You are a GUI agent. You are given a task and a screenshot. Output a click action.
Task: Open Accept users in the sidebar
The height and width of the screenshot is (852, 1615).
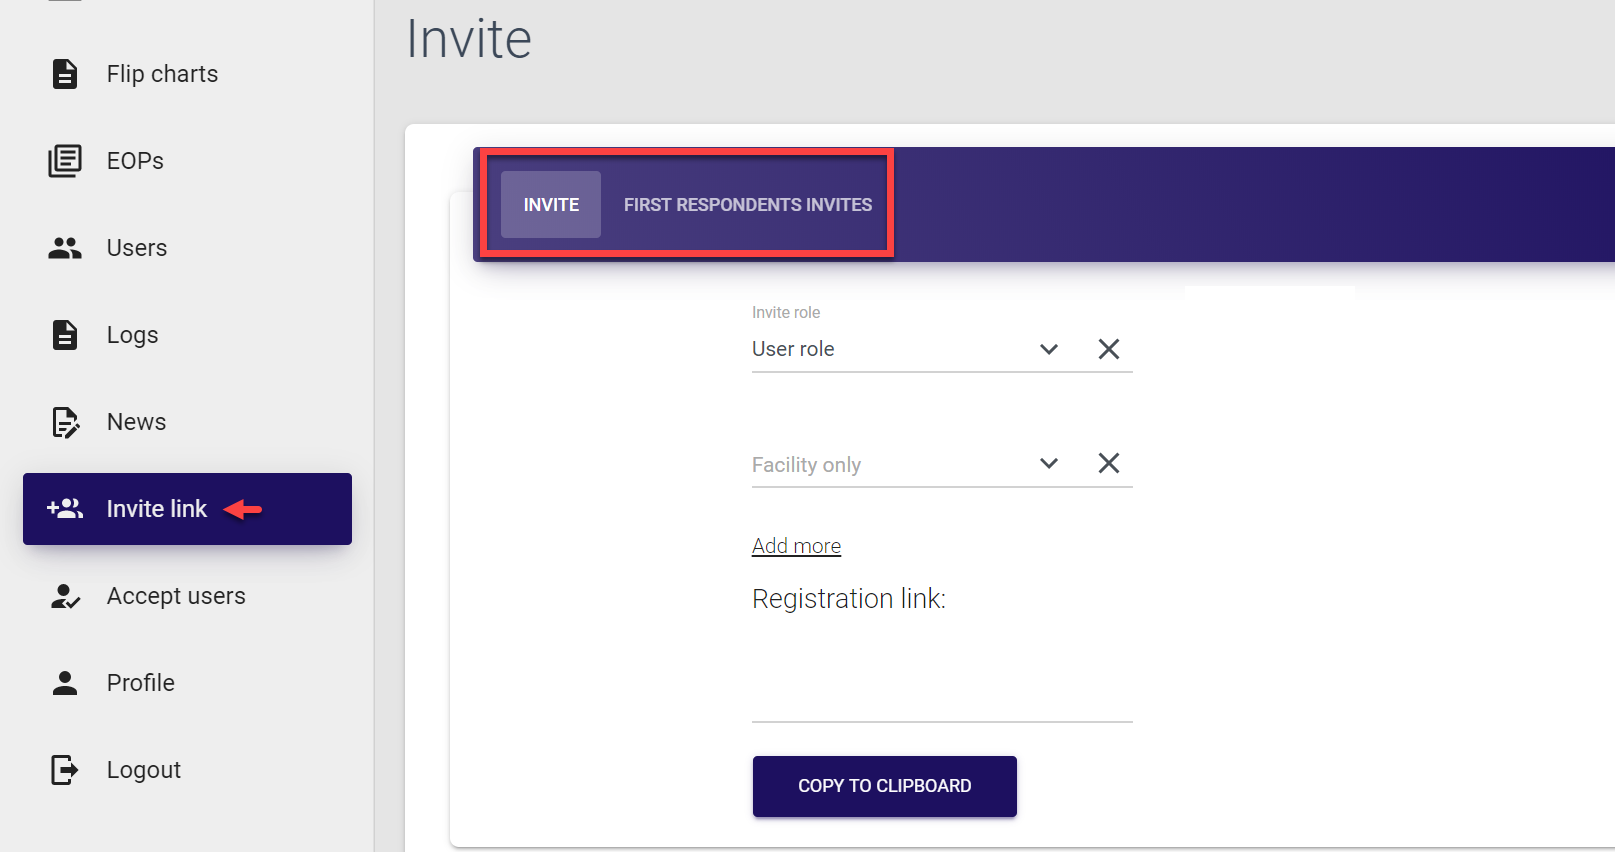coord(176,596)
